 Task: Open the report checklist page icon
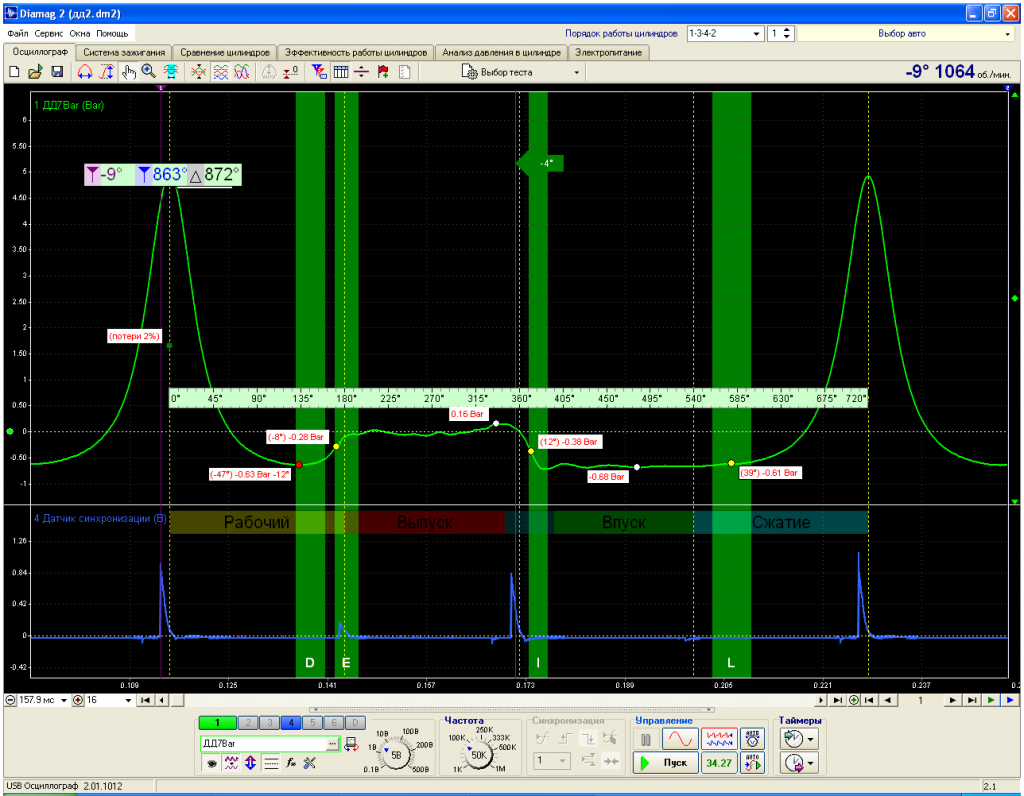(404, 72)
